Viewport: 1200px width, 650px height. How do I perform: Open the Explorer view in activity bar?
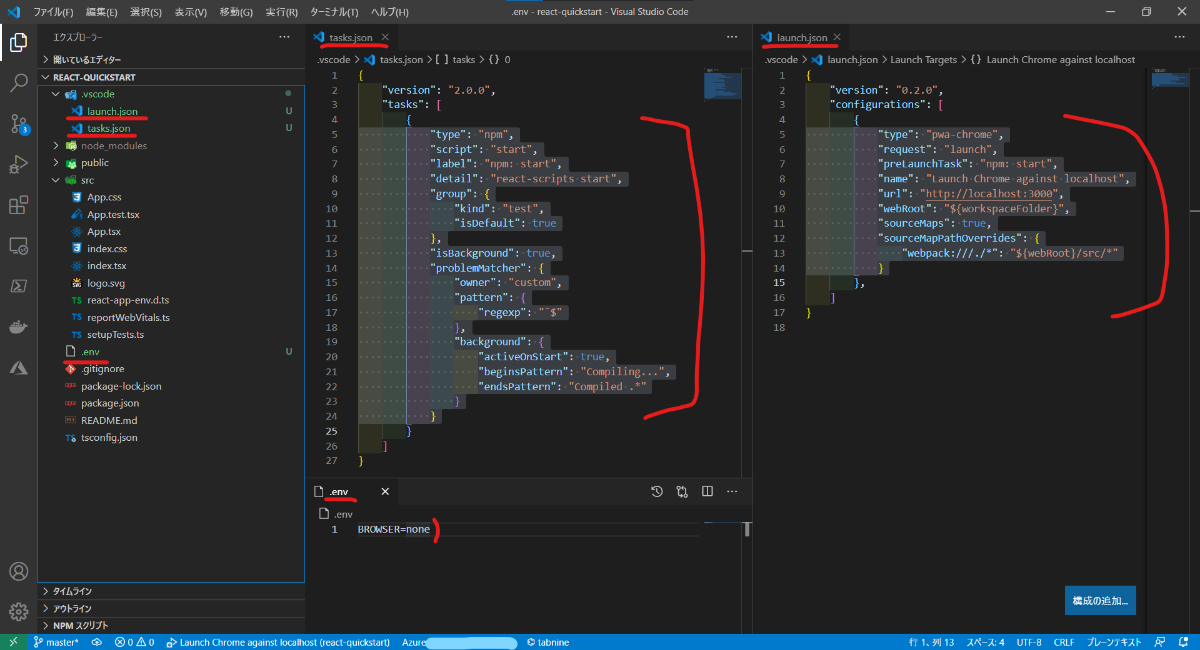click(x=18, y=42)
